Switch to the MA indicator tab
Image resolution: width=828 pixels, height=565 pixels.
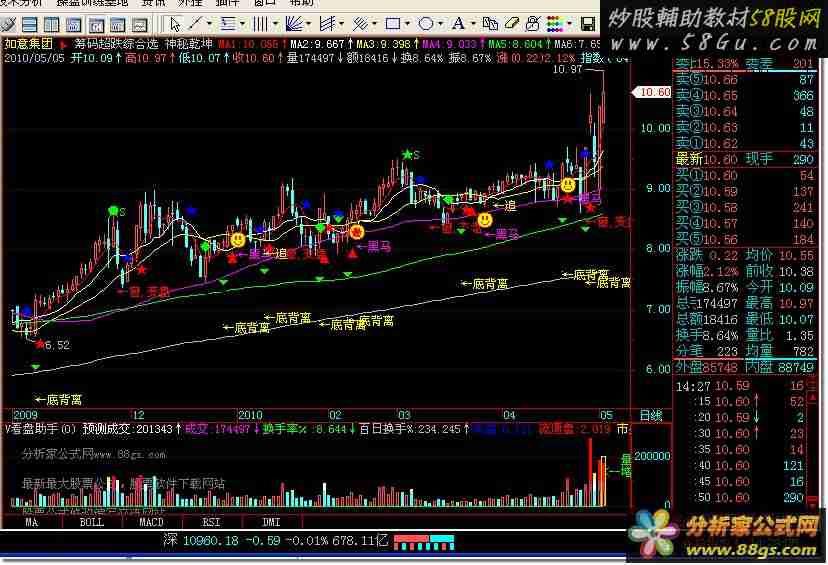[32, 522]
